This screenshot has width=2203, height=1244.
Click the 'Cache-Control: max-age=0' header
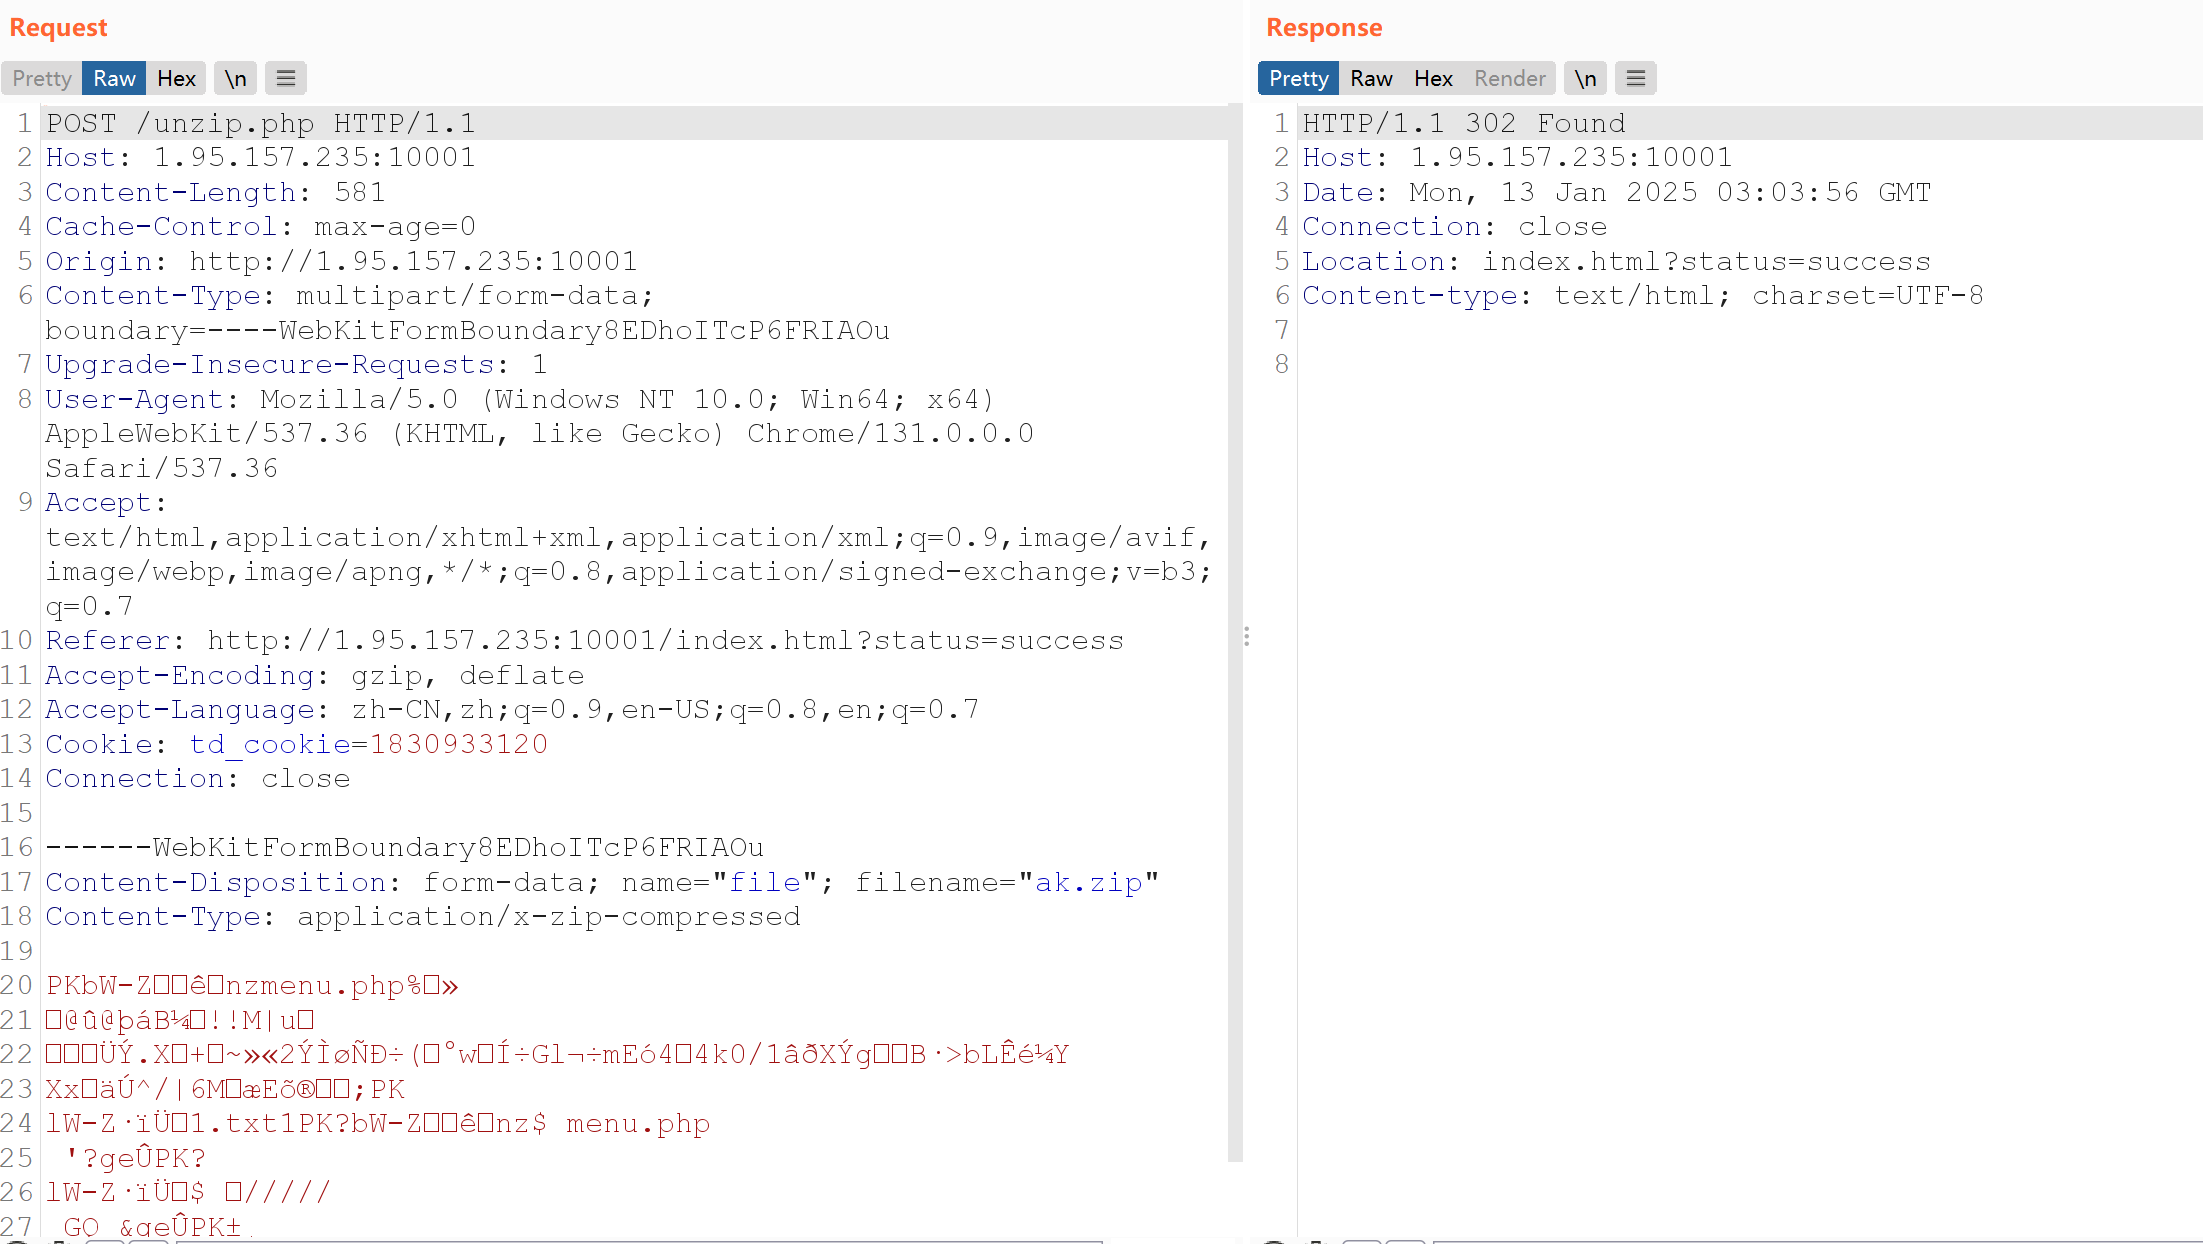pyautogui.click(x=260, y=227)
